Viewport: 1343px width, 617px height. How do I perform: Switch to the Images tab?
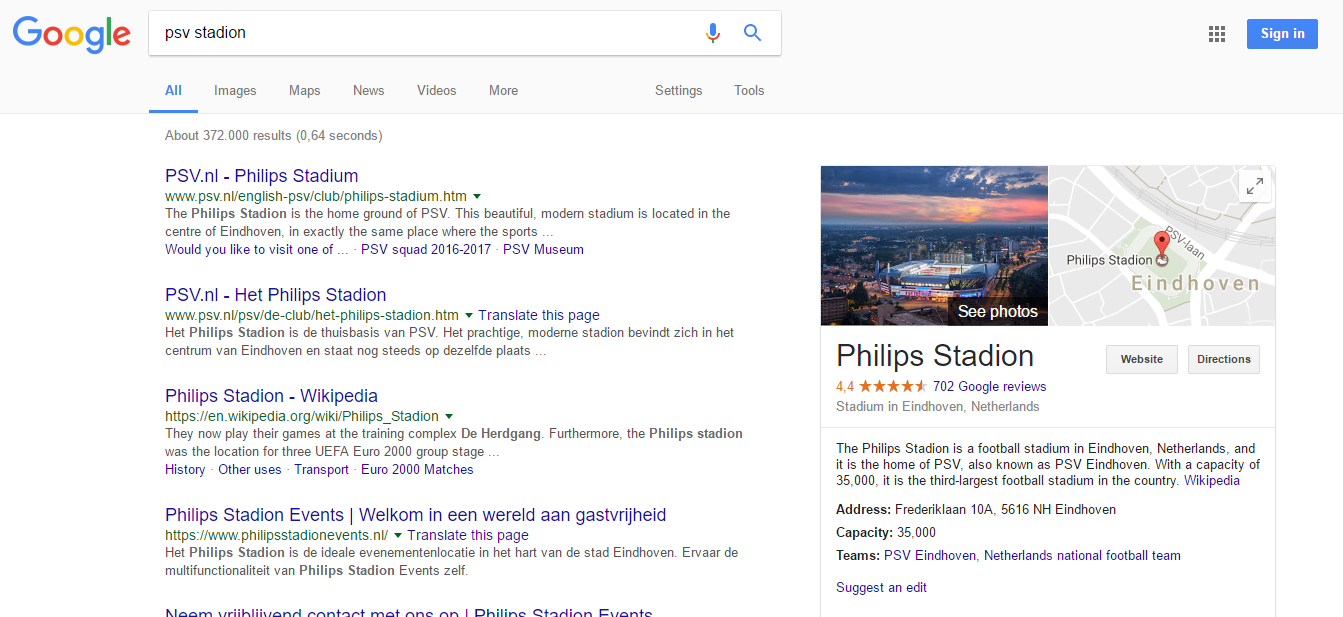[235, 90]
